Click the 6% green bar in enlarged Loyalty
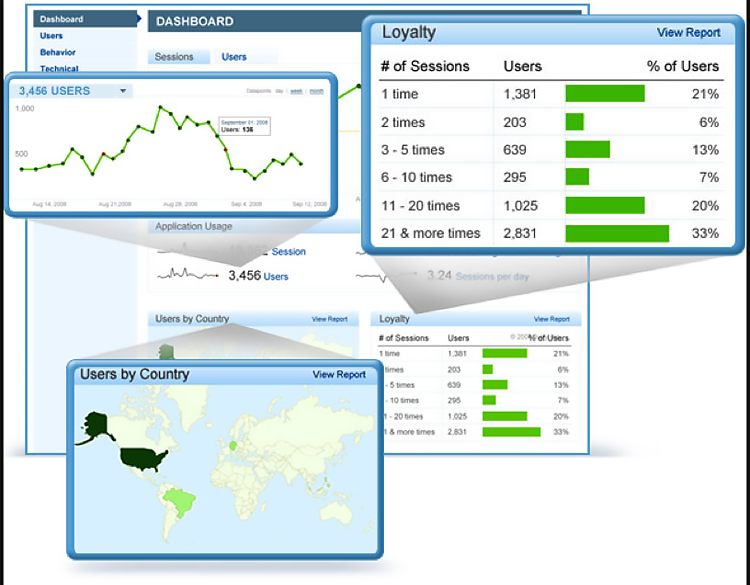Image resolution: width=750 pixels, height=585 pixels. [574, 122]
